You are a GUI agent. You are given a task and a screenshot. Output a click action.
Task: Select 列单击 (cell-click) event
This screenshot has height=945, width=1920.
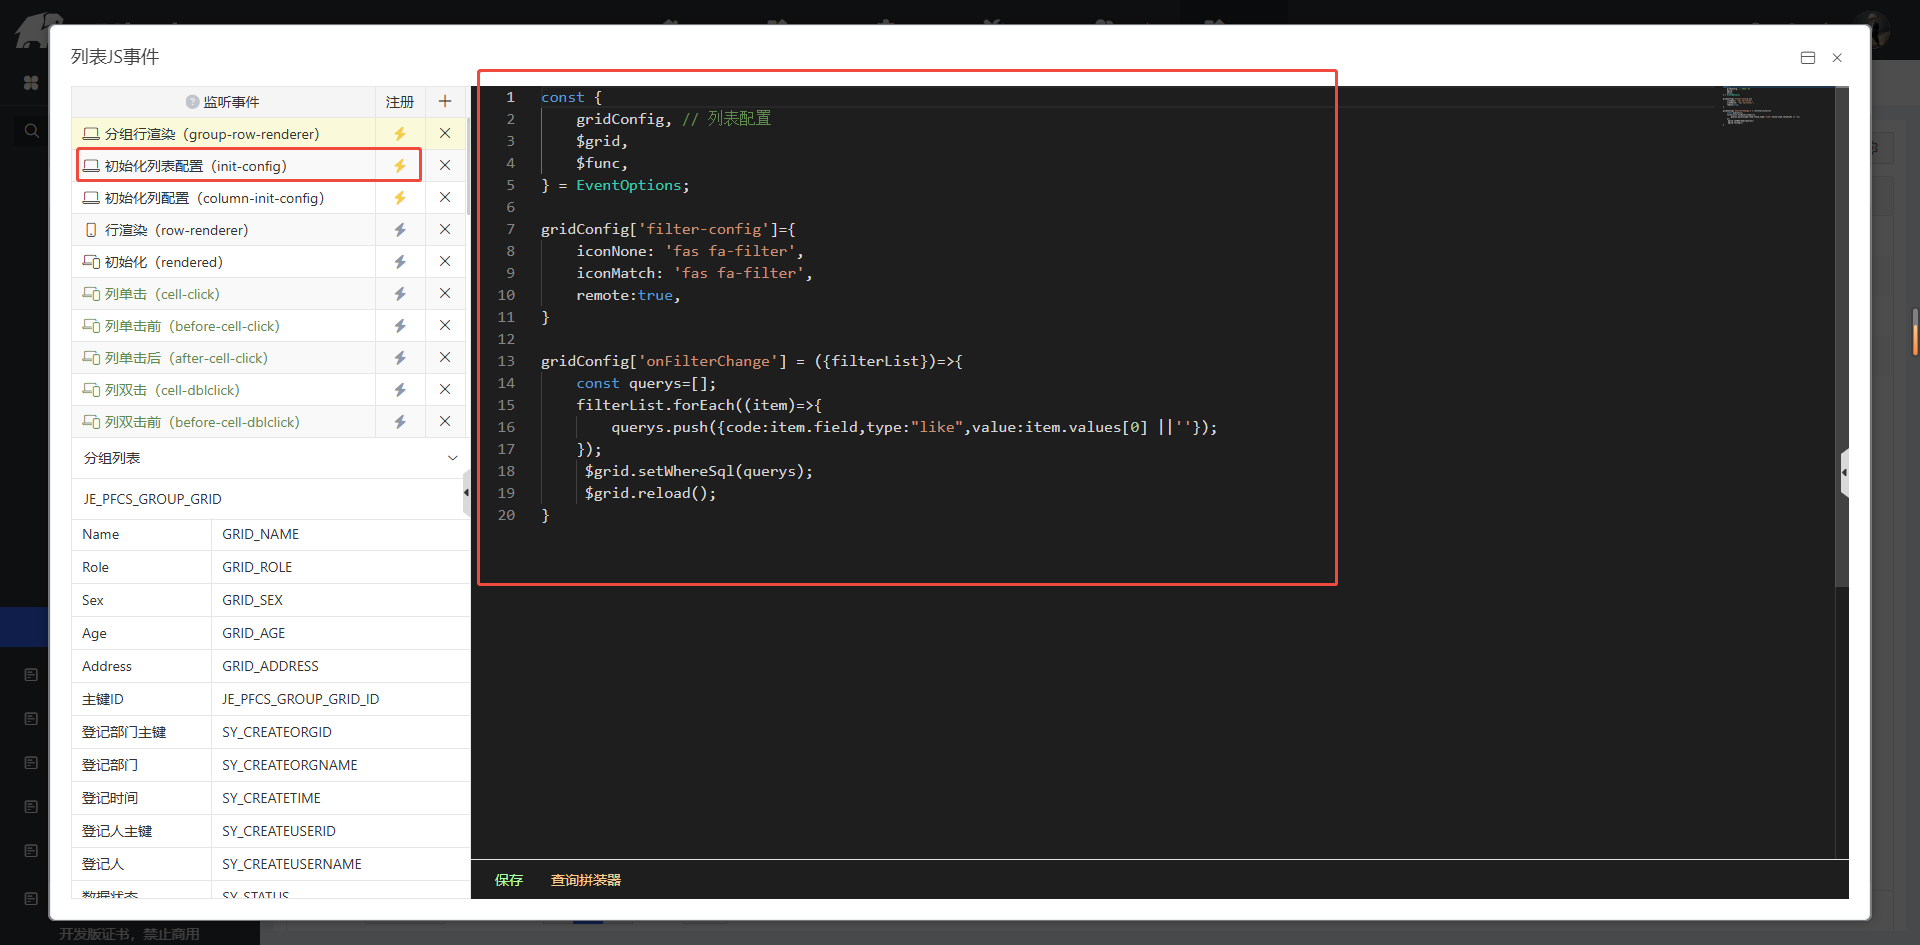(224, 294)
